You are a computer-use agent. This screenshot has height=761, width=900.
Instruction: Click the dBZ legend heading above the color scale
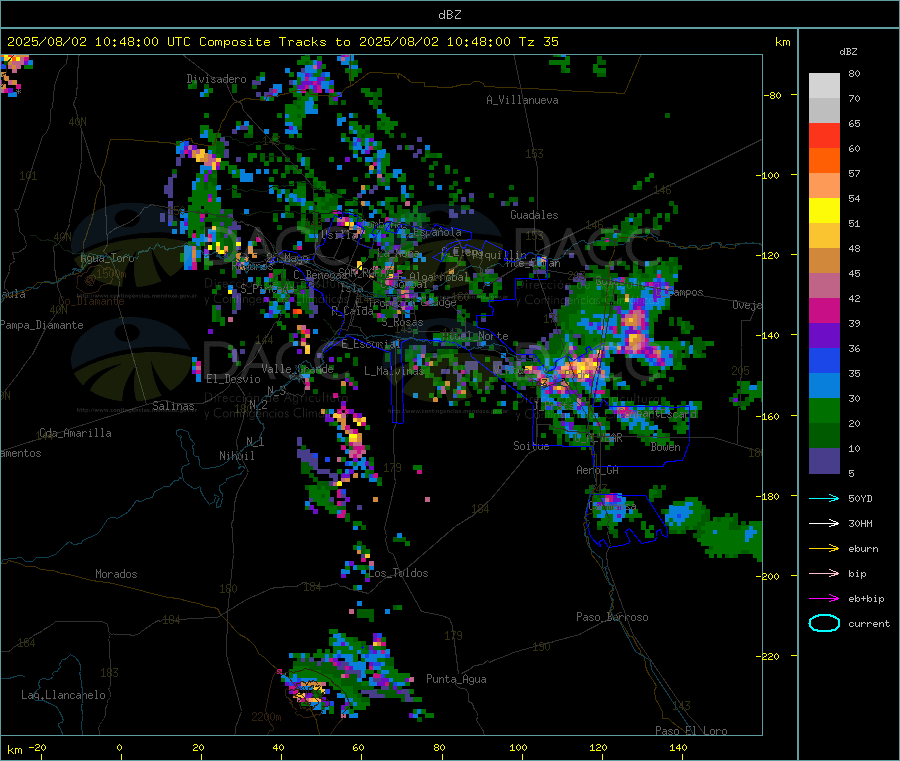pyautogui.click(x=848, y=52)
